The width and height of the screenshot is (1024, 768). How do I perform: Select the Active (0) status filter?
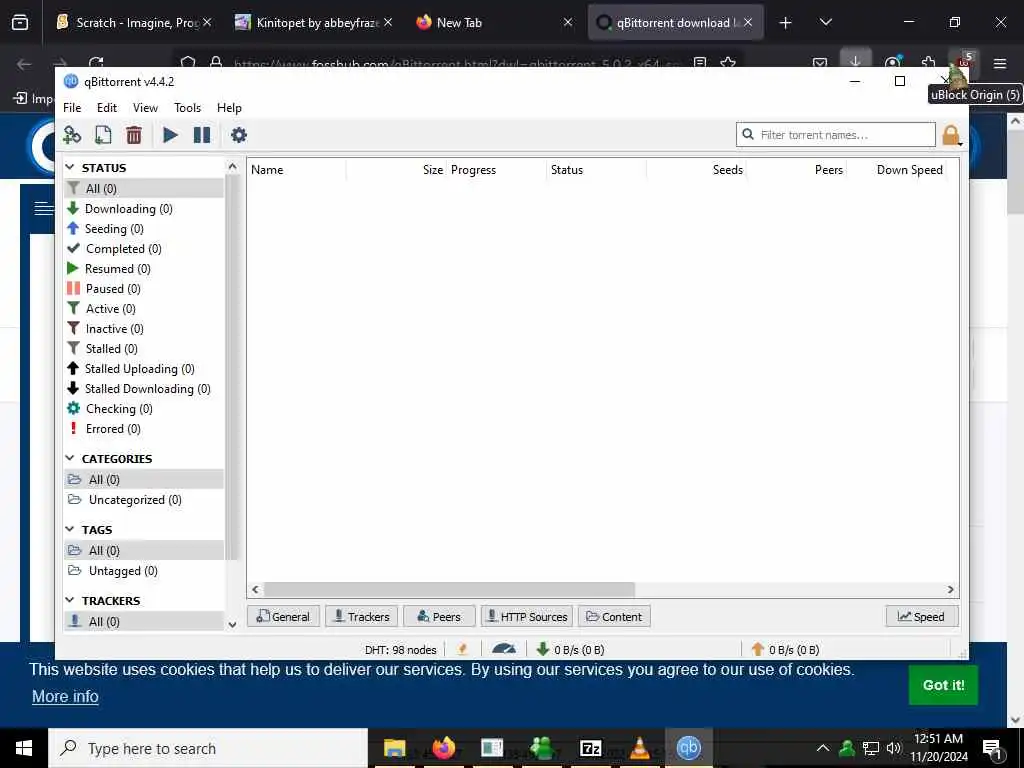[144, 309]
